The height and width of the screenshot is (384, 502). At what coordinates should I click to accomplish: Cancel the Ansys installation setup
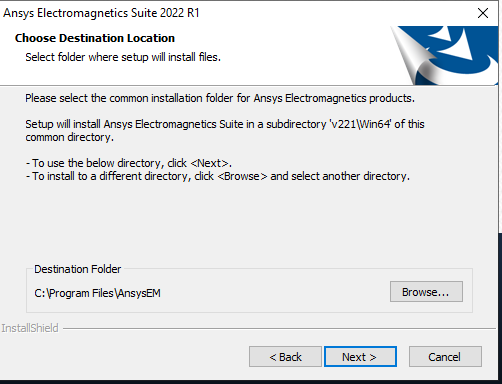(445, 357)
